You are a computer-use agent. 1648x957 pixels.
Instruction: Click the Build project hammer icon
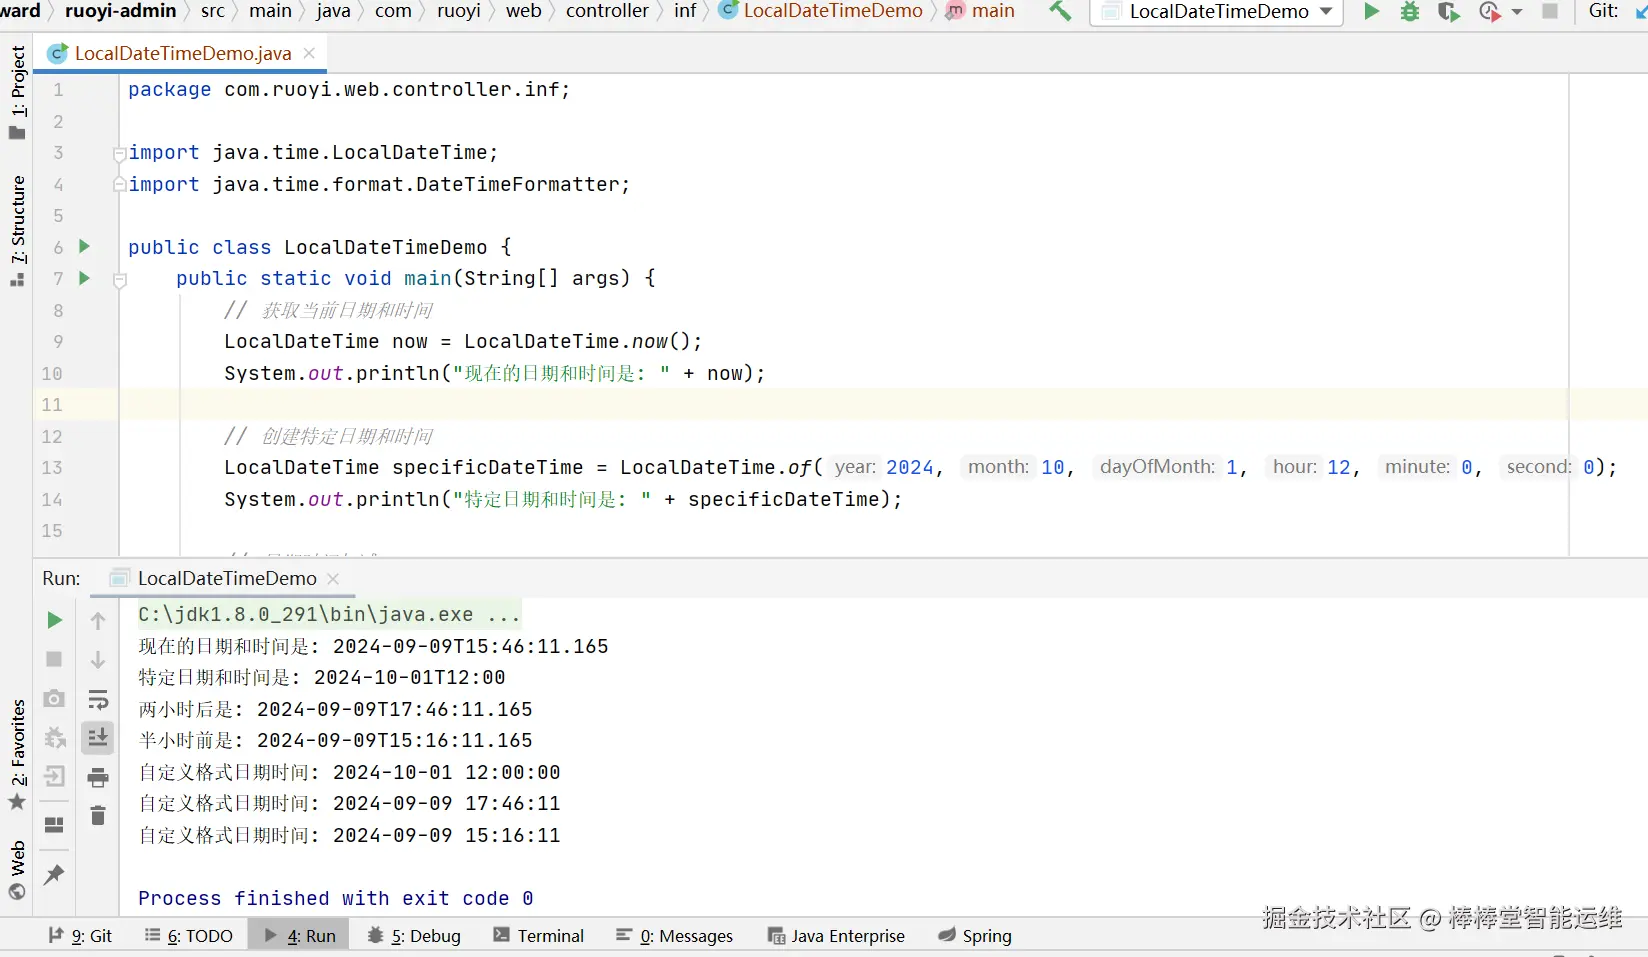pyautogui.click(x=1060, y=11)
